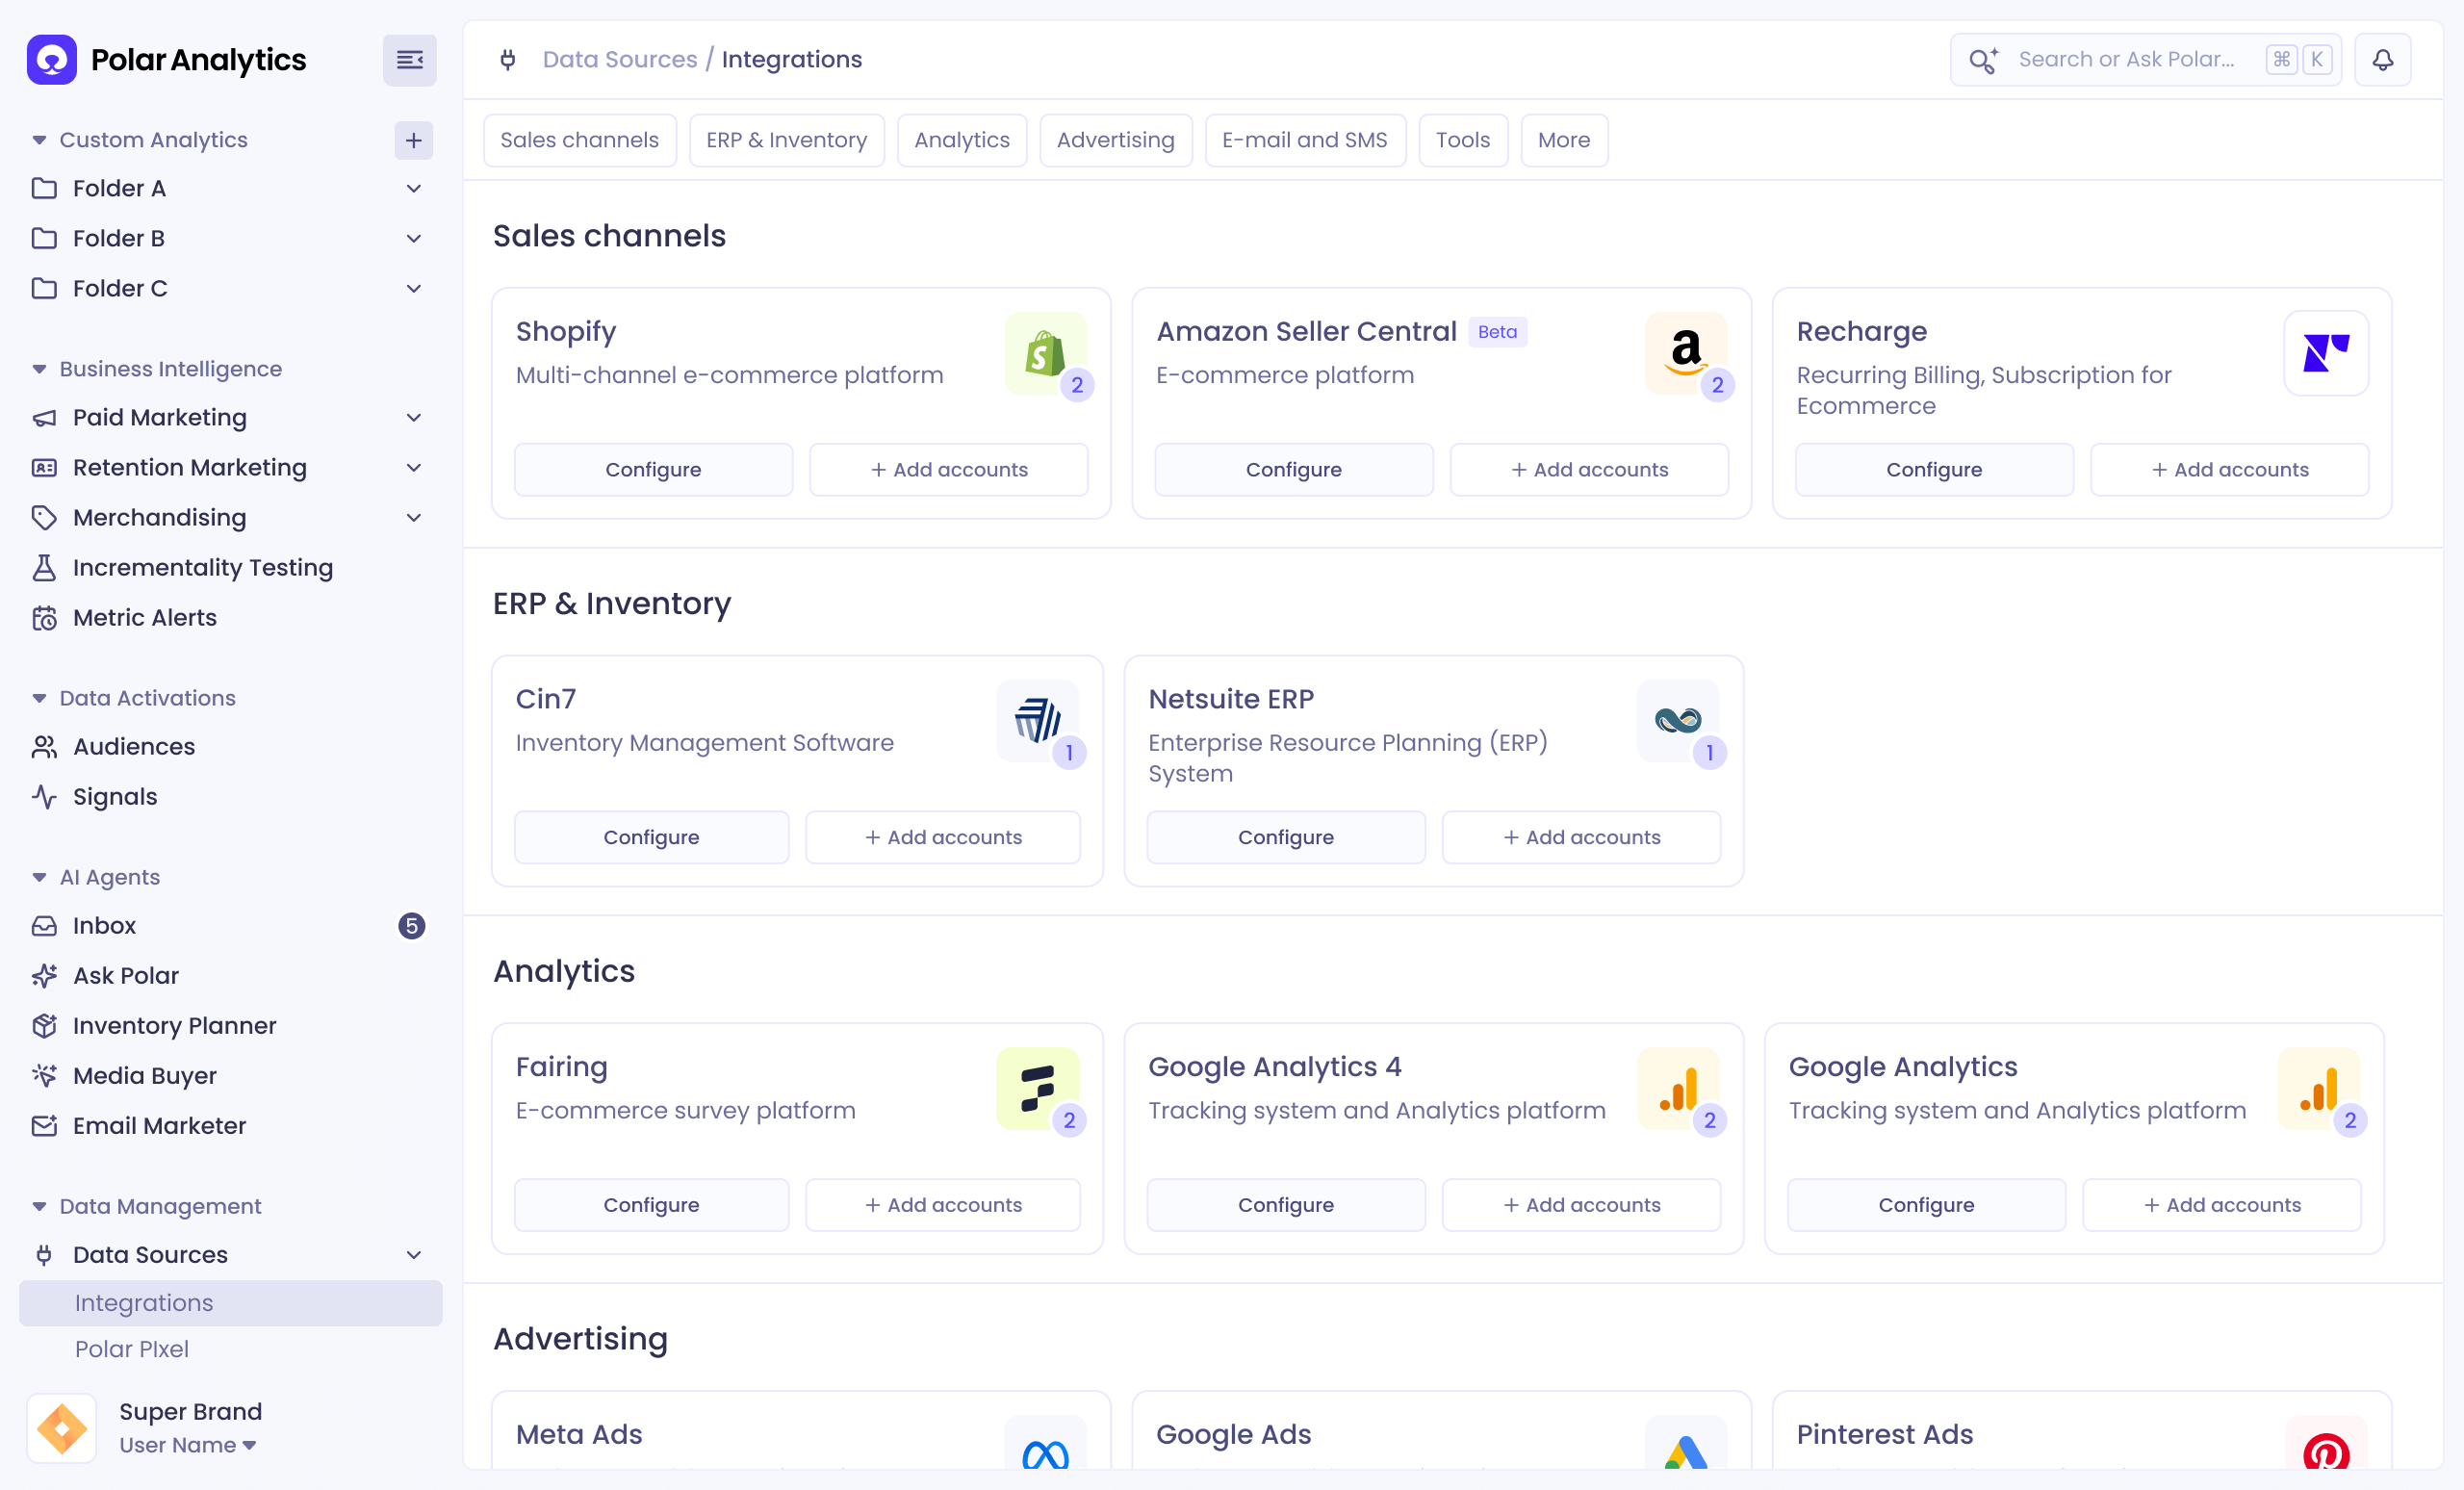Select the Analytics filter tab
Screen dimensions: 2464x1490
pyautogui.click(x=961, y=140)
